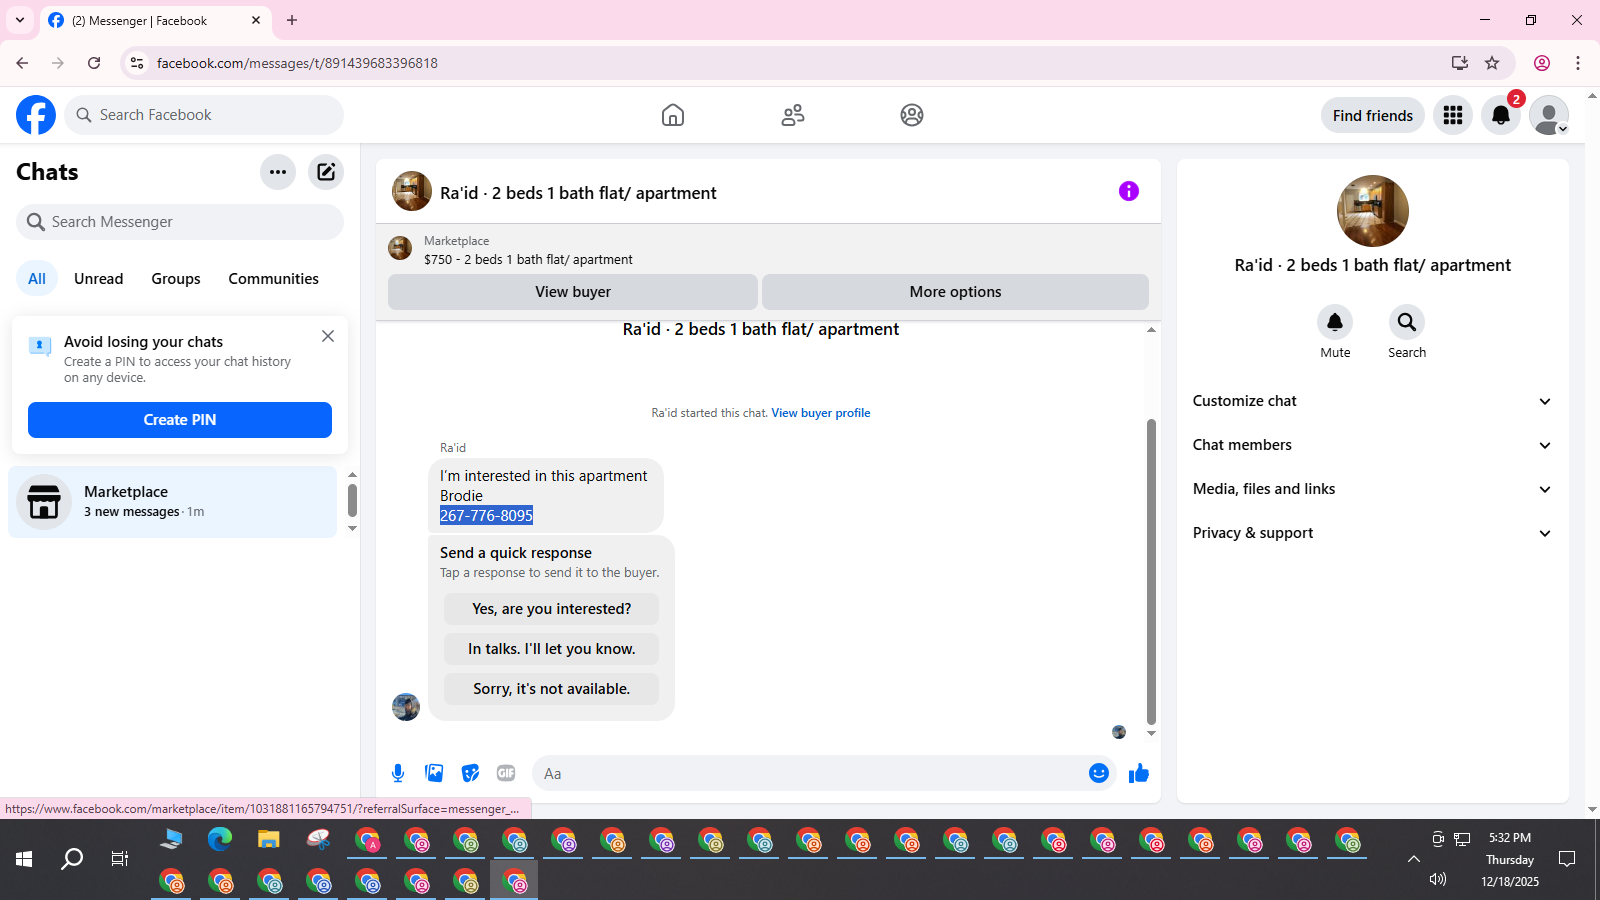Image resolution: width=1600 pixels, height=900 pixels.
Task: Click the conversation scrollbar thumb
Action: [x=1151, y=570]
